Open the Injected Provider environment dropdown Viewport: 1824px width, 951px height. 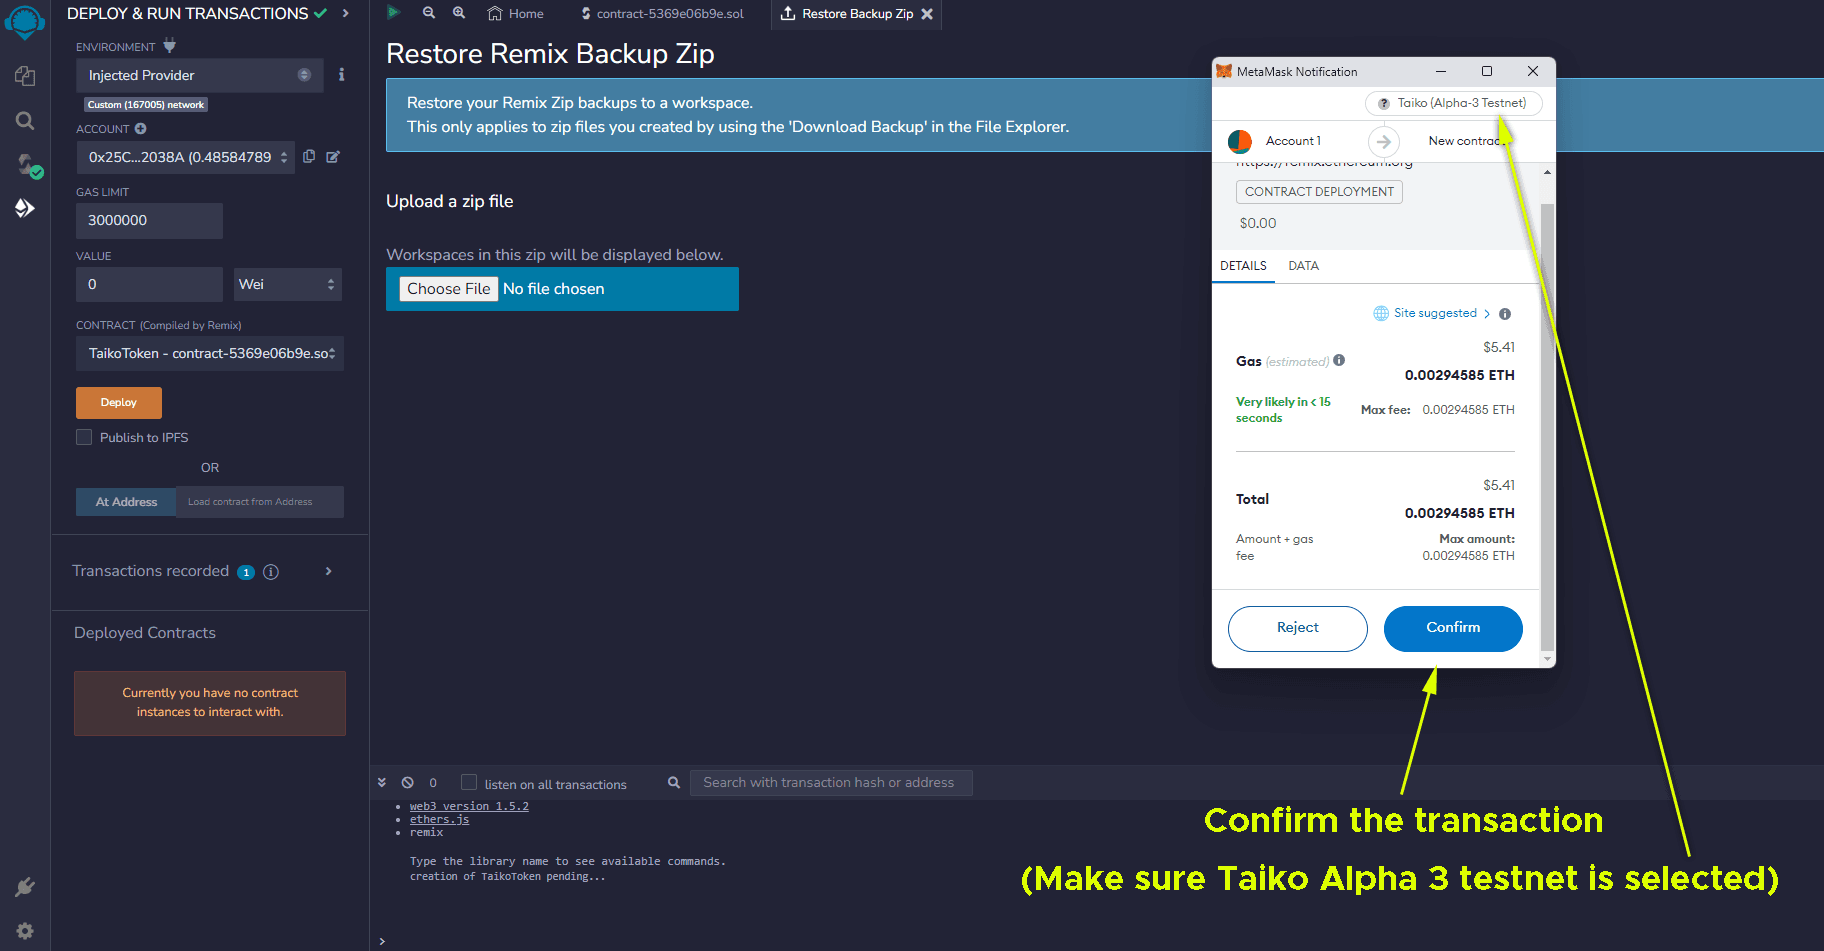click(200, 75)
